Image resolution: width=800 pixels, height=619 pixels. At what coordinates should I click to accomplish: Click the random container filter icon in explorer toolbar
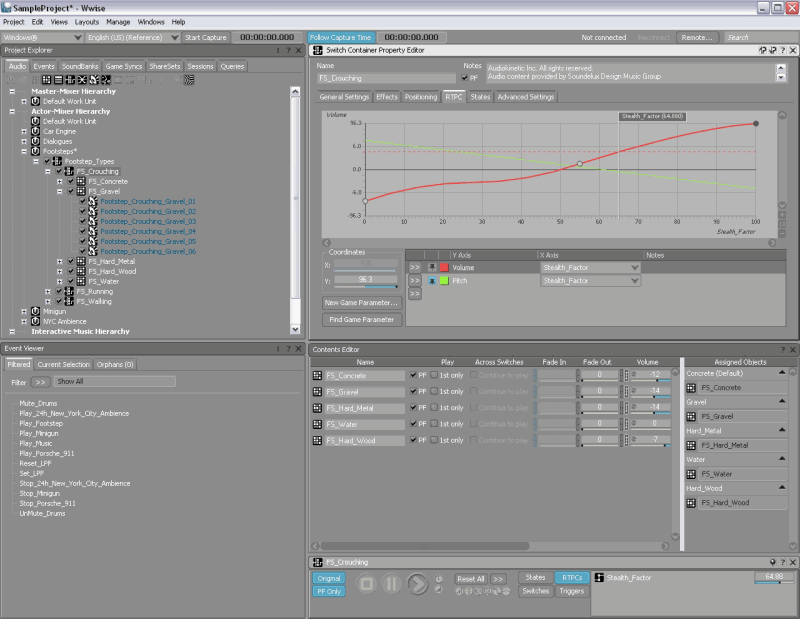[x=46, y=80]
